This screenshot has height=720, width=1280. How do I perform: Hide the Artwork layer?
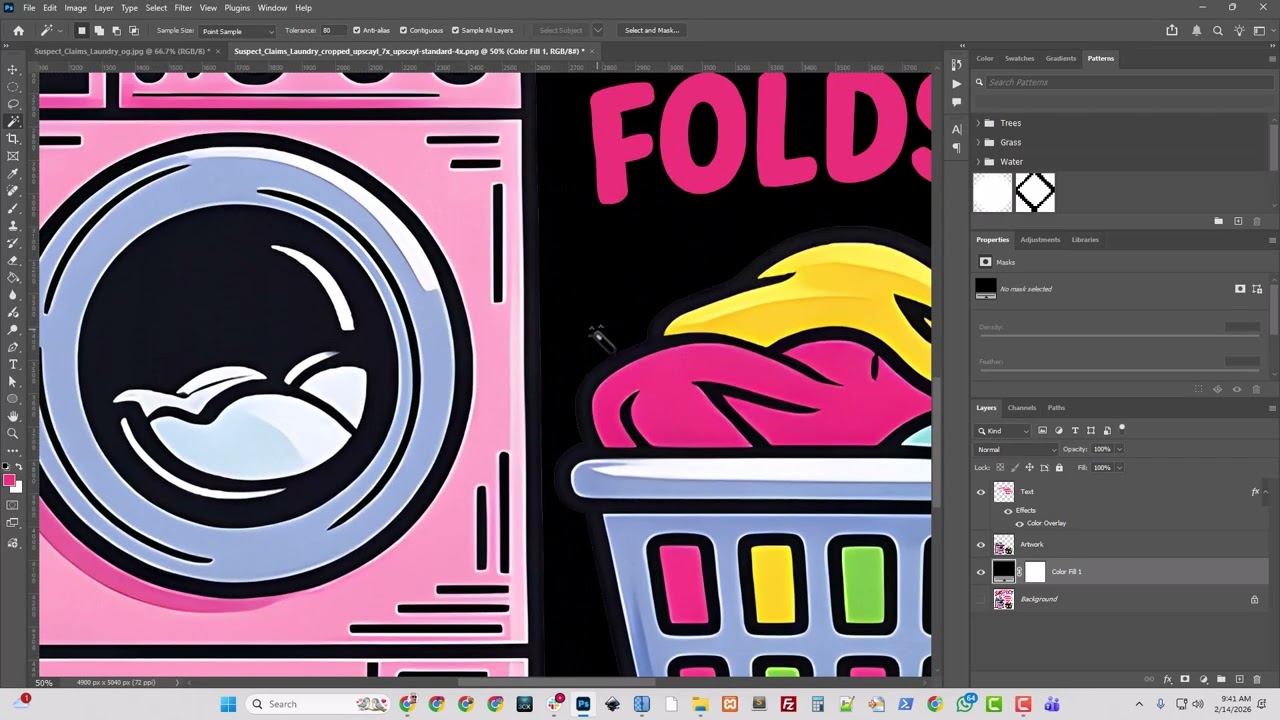981,544
